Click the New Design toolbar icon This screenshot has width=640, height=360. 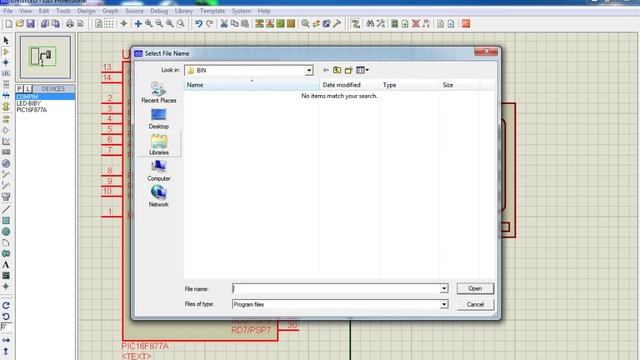(x=9, y=24)
